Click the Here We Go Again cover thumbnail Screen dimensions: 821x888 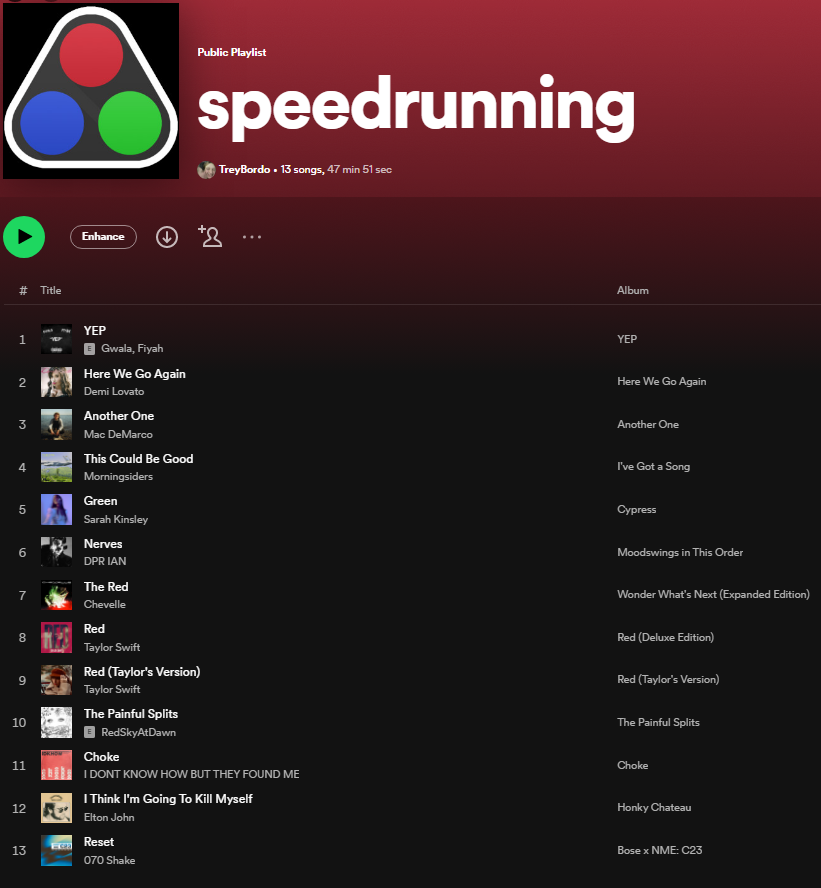click(x=57, y=382)
